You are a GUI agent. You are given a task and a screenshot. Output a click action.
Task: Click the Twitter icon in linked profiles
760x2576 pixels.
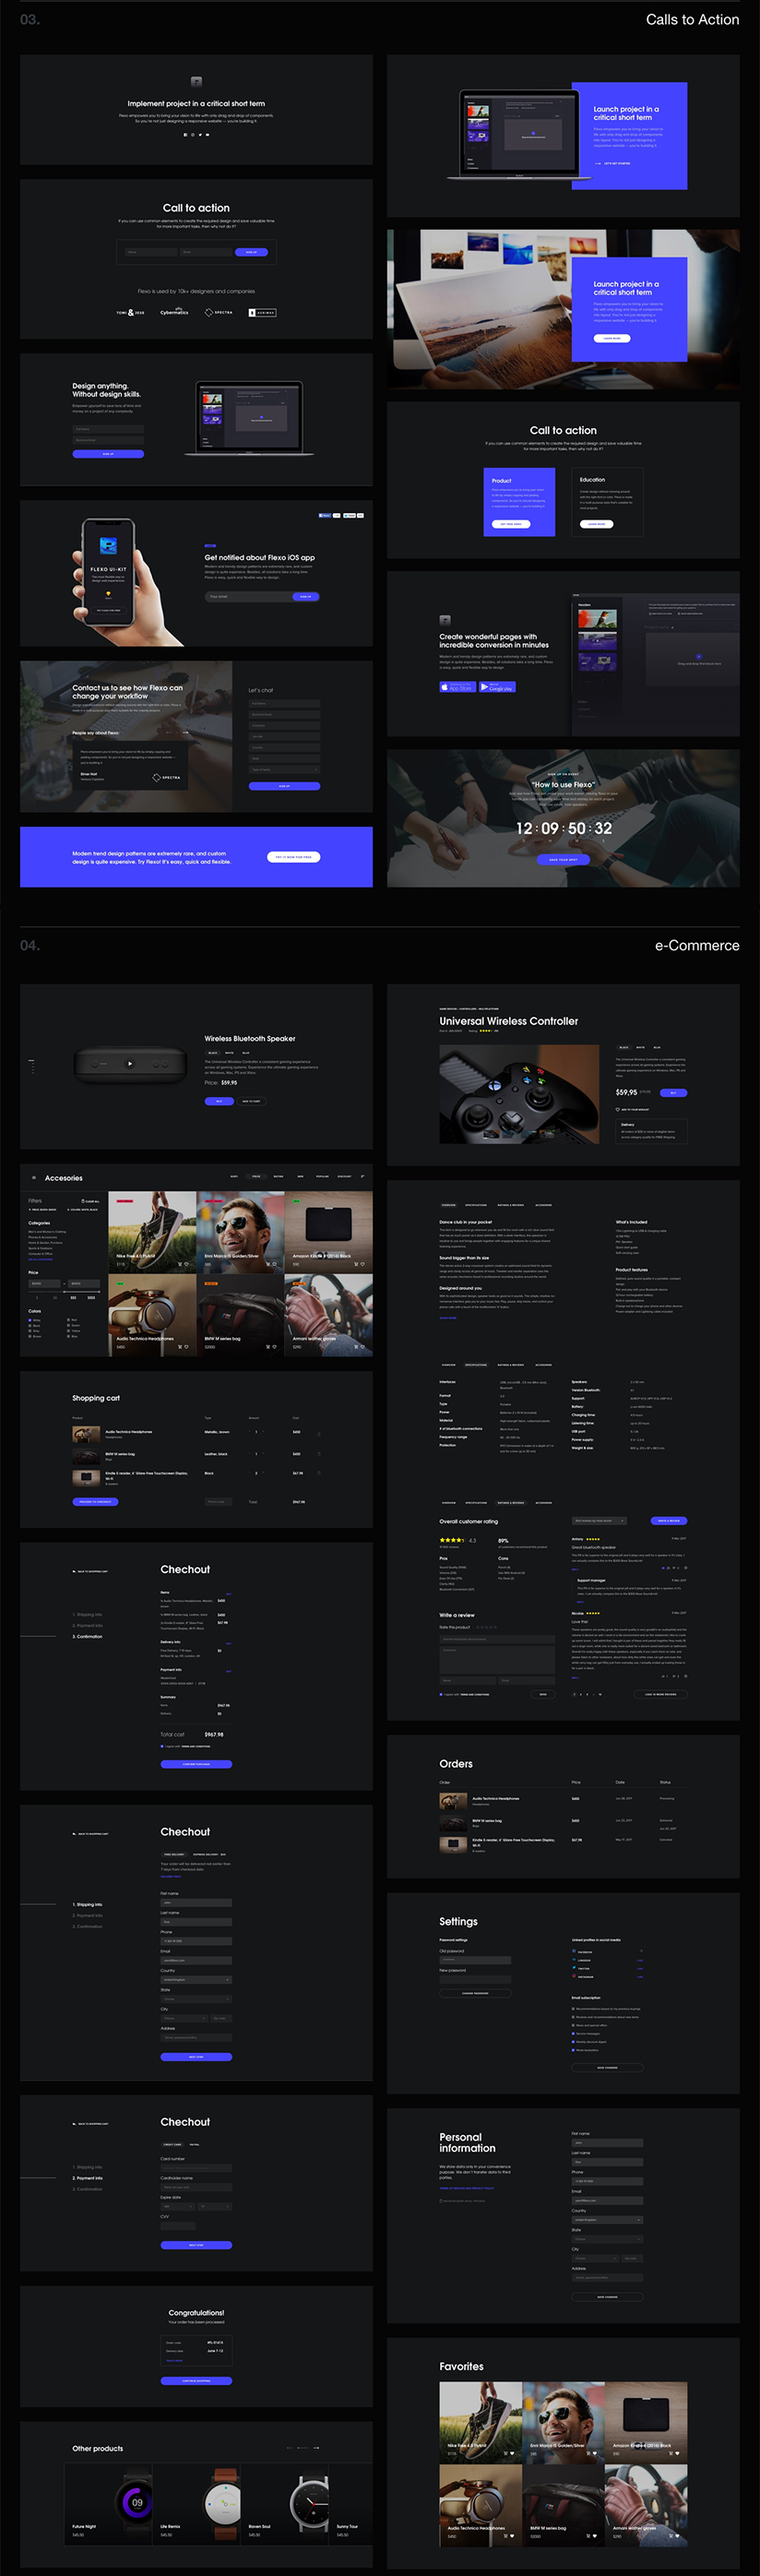[574, 1968]
